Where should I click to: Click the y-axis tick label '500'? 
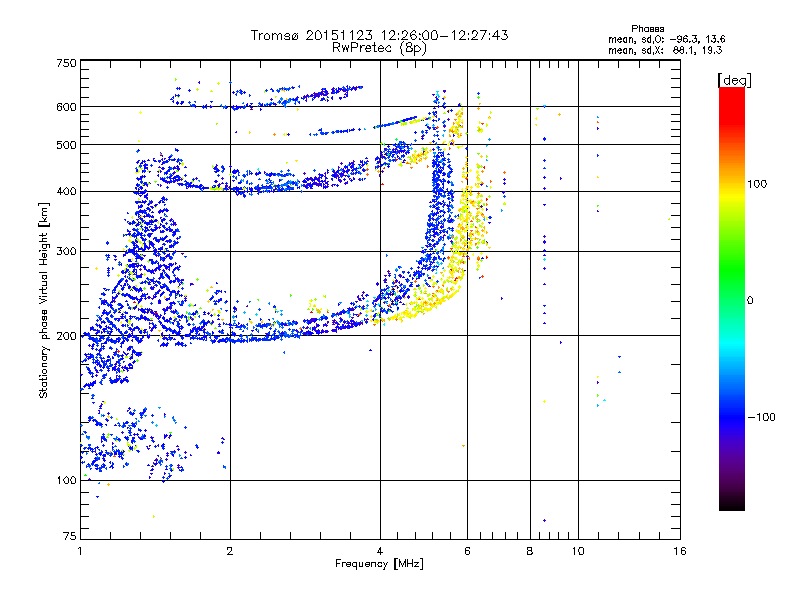(x=66, y=145)
